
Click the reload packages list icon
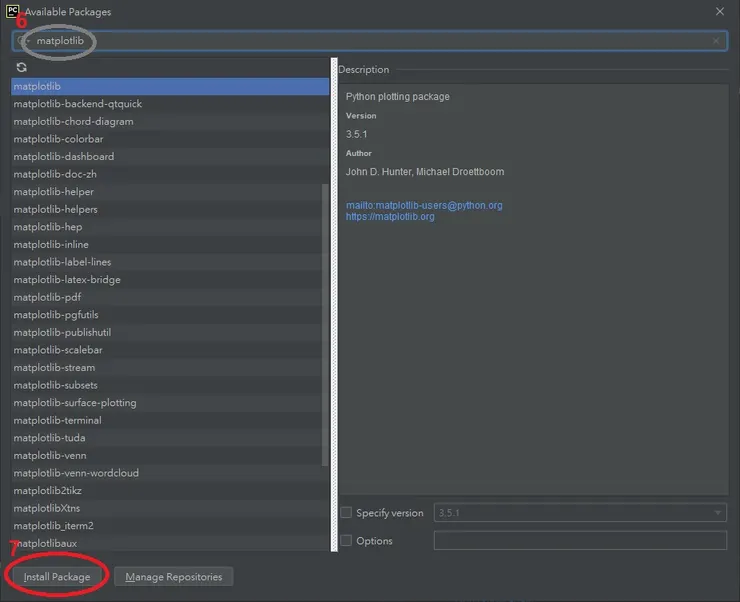point(21,67)
